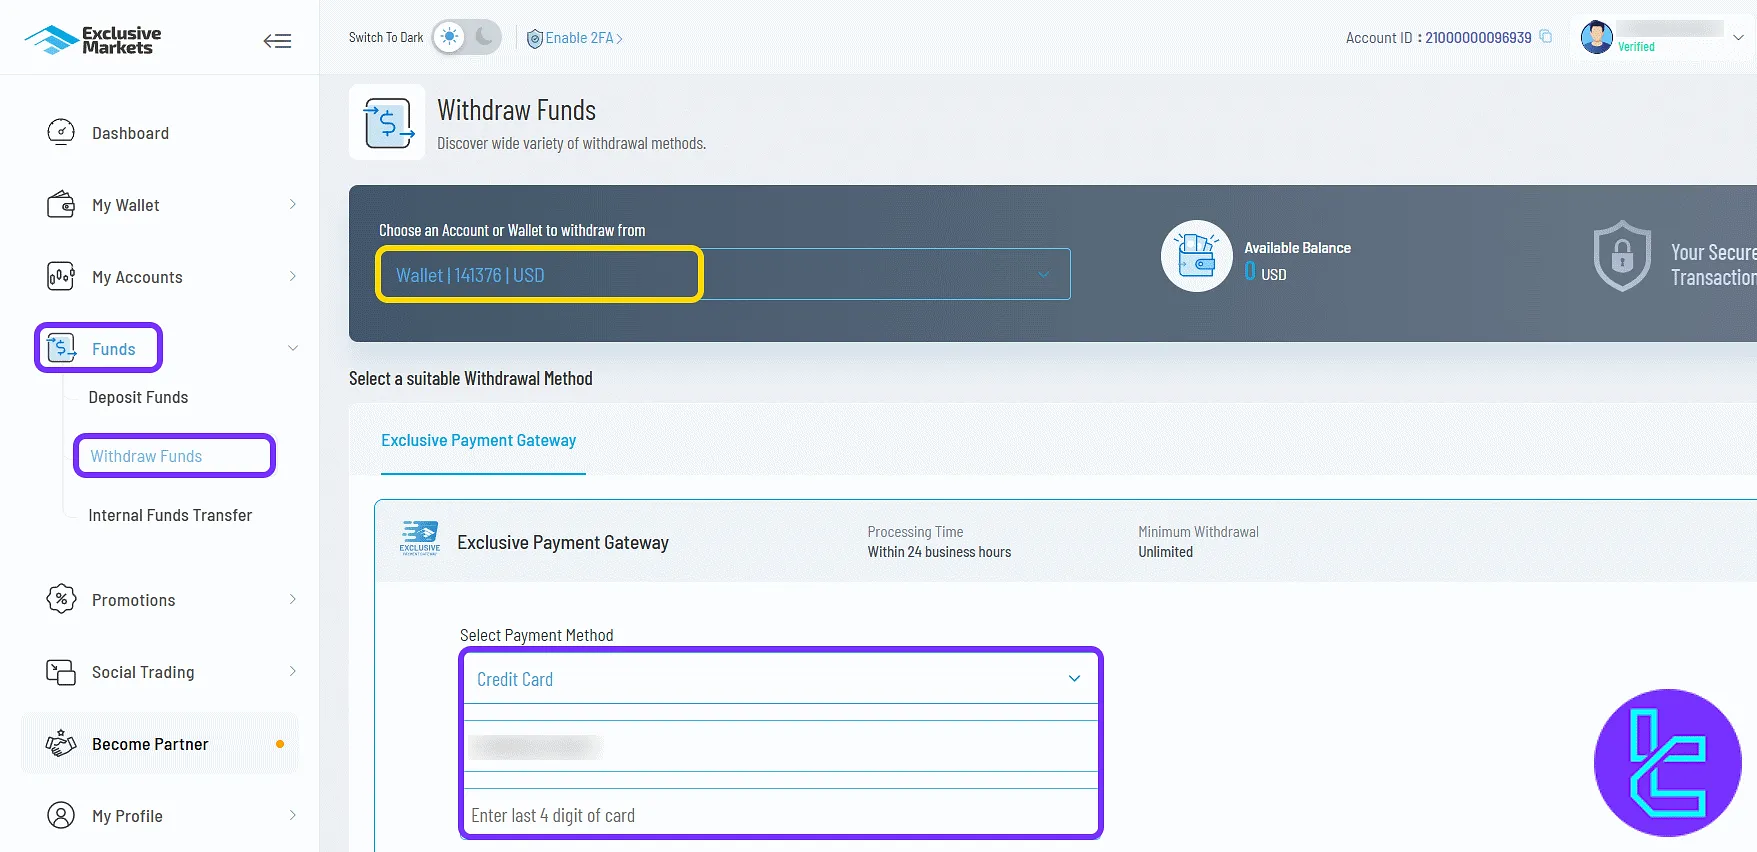Click the My Accounts chart icon
This screenshot has height=852, width=1757.
(x=61, y=276)
